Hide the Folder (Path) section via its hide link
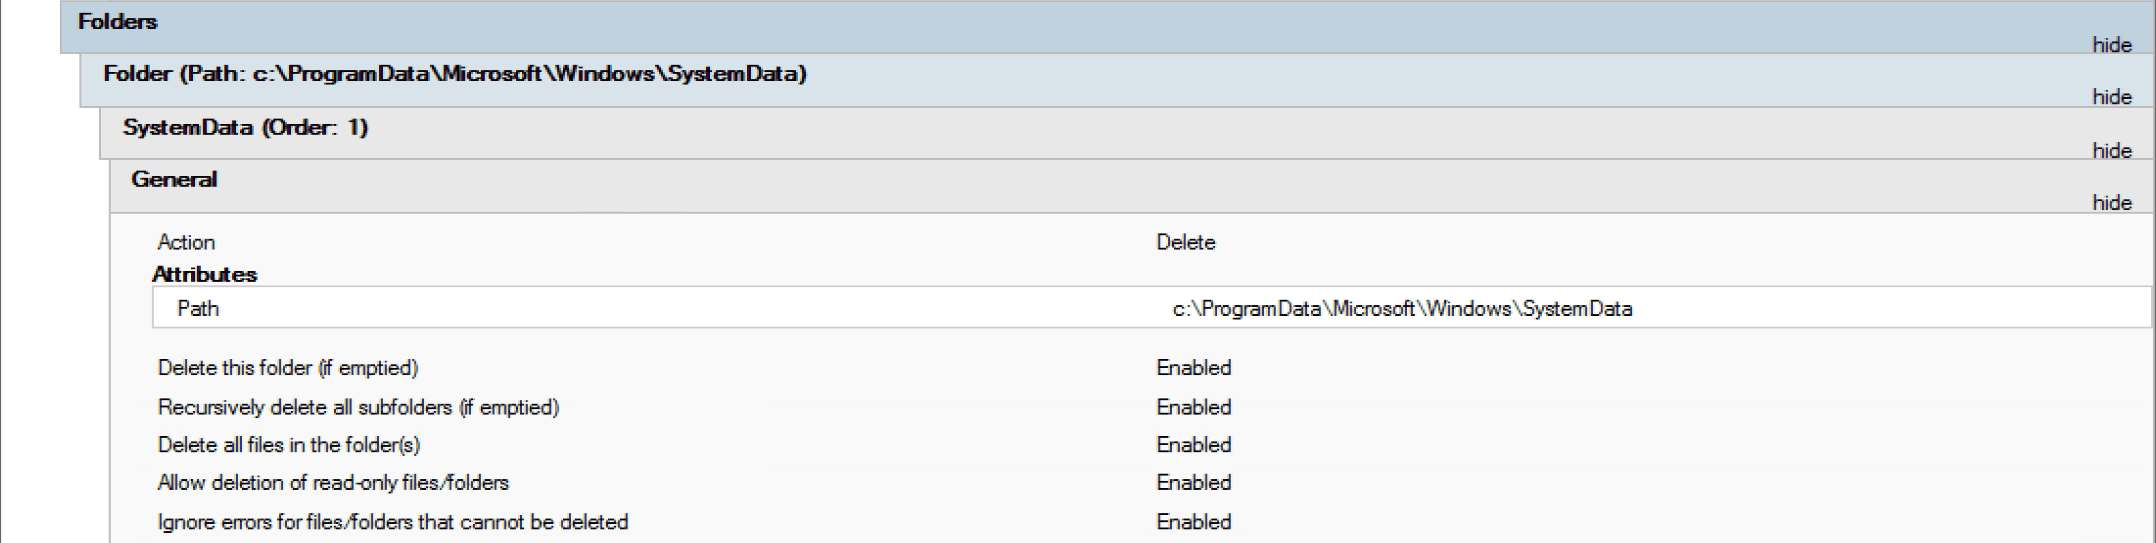2156x543 pixels. [2111, 97]
